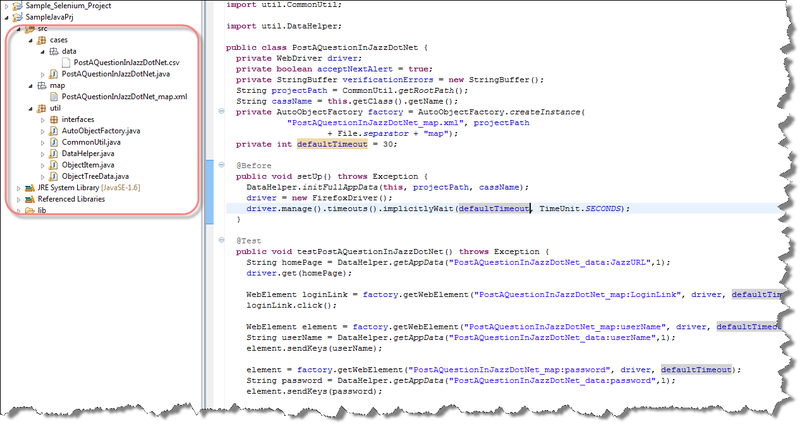
Task: Select PostAQuestionInJazzDotNet.csv in the tree
Action: click(127, 62)
